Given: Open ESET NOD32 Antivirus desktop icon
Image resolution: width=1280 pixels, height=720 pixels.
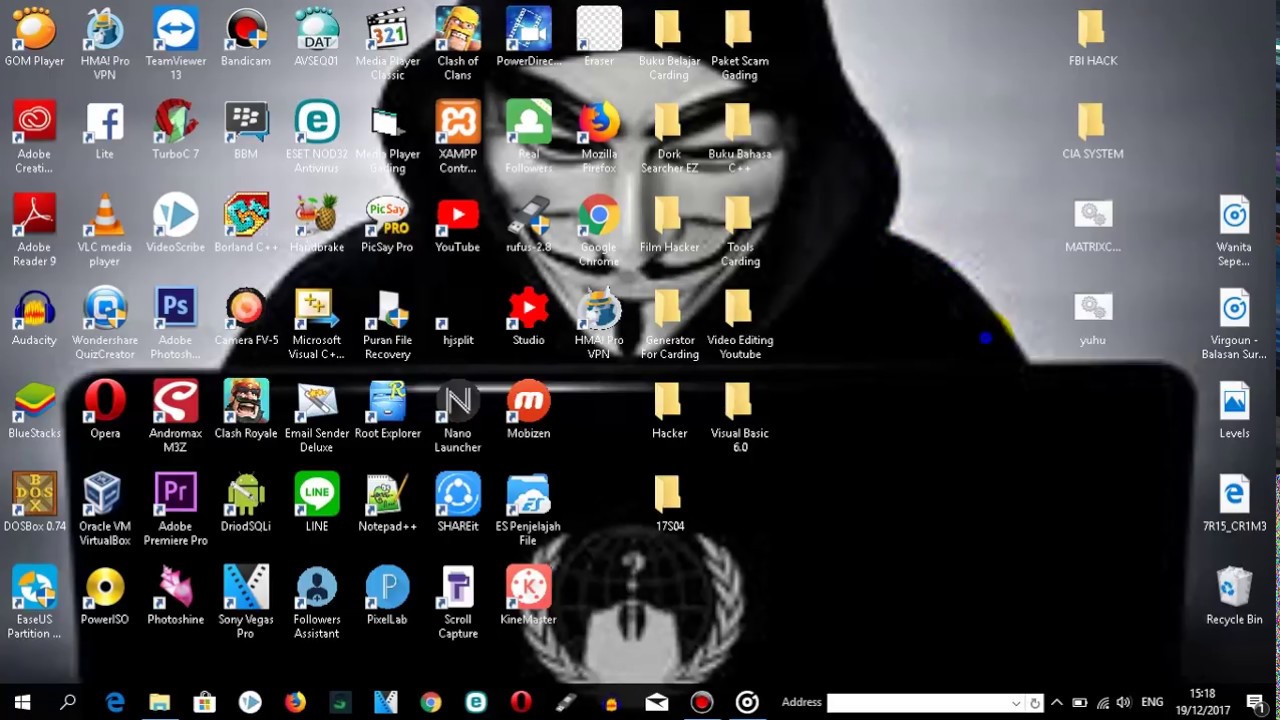Looking at the screenshot, I should pyautogui.click(x=317, y=137).
